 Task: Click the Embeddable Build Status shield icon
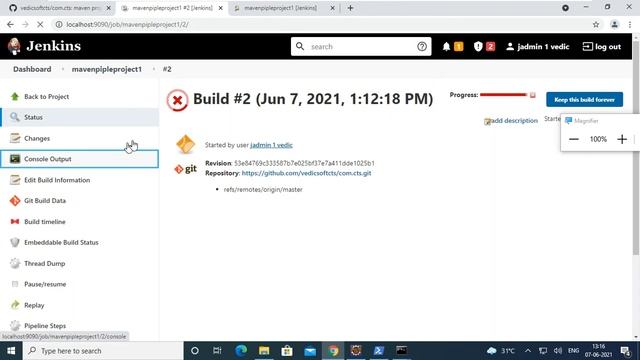pyautogui.click(x=15, y=242)
